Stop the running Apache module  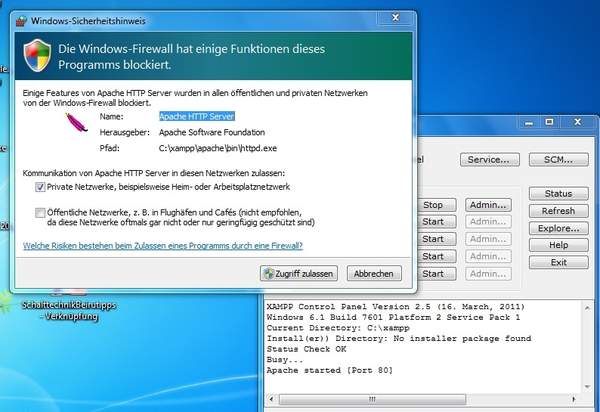pos(433,205)
